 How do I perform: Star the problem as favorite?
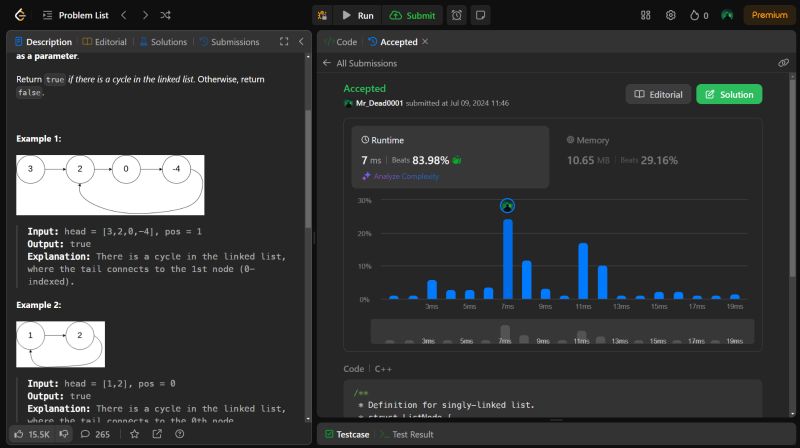[135, 434]
